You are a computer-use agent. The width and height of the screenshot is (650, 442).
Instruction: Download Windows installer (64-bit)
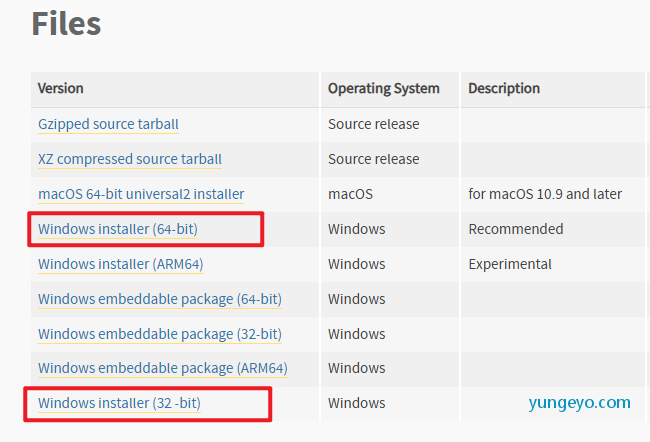click(x=118, y=229)
